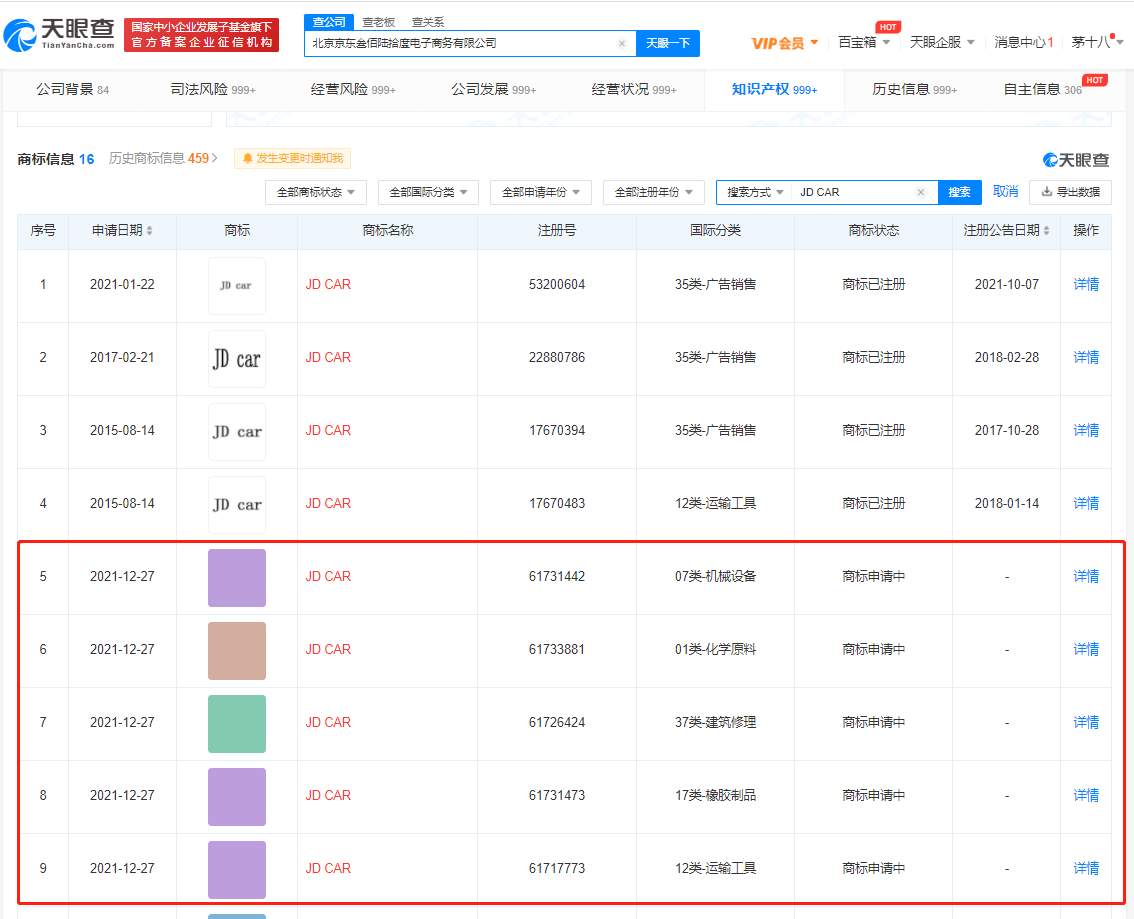Click purple trademark swatch for 61717773

point(236,870)
